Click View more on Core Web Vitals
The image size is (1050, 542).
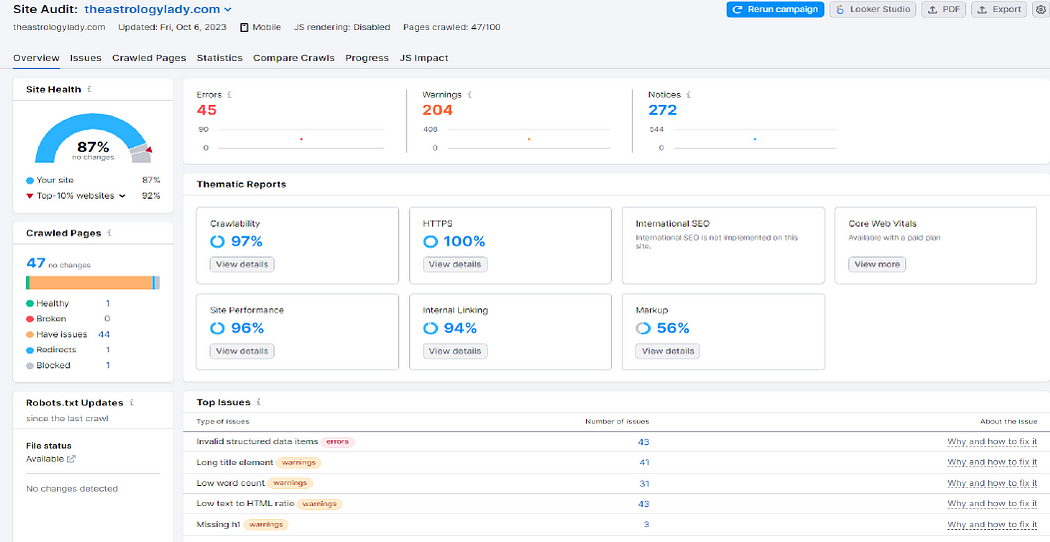(877, 264)
